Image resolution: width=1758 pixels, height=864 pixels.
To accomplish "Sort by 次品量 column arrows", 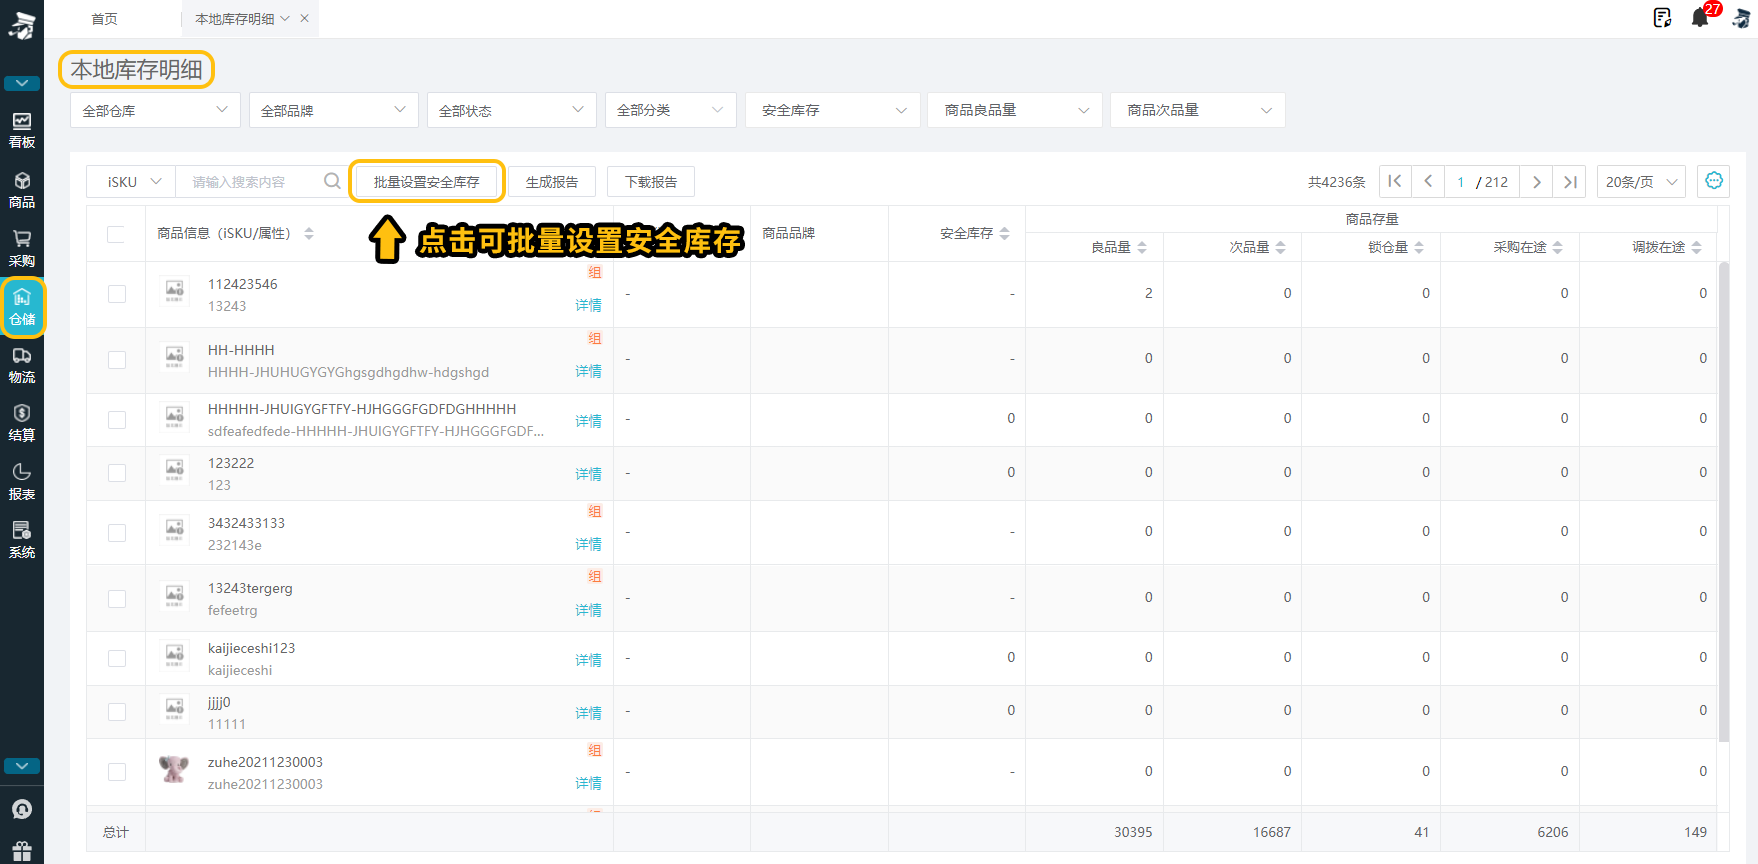I will click(x=1281, y=247).
